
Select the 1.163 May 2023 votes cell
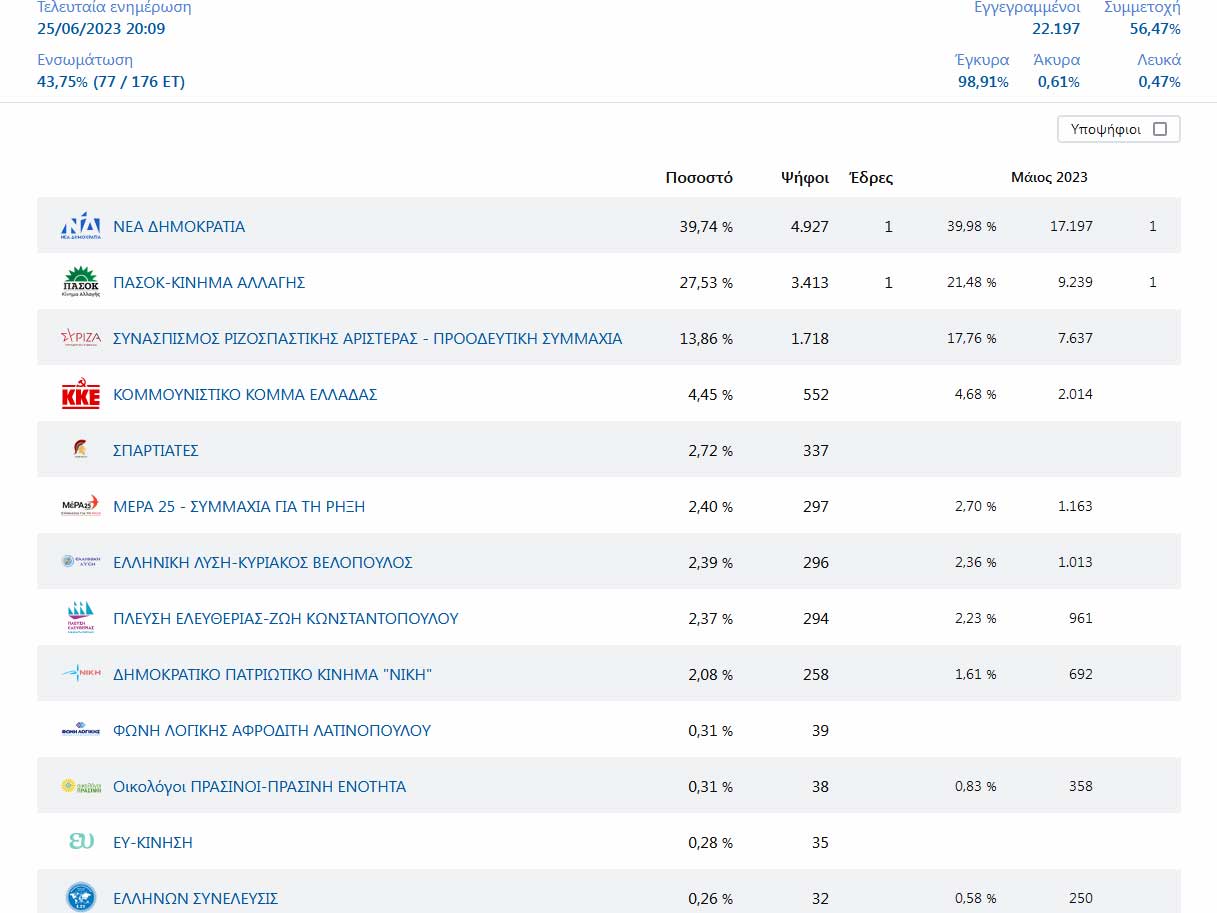(1075, 507)
